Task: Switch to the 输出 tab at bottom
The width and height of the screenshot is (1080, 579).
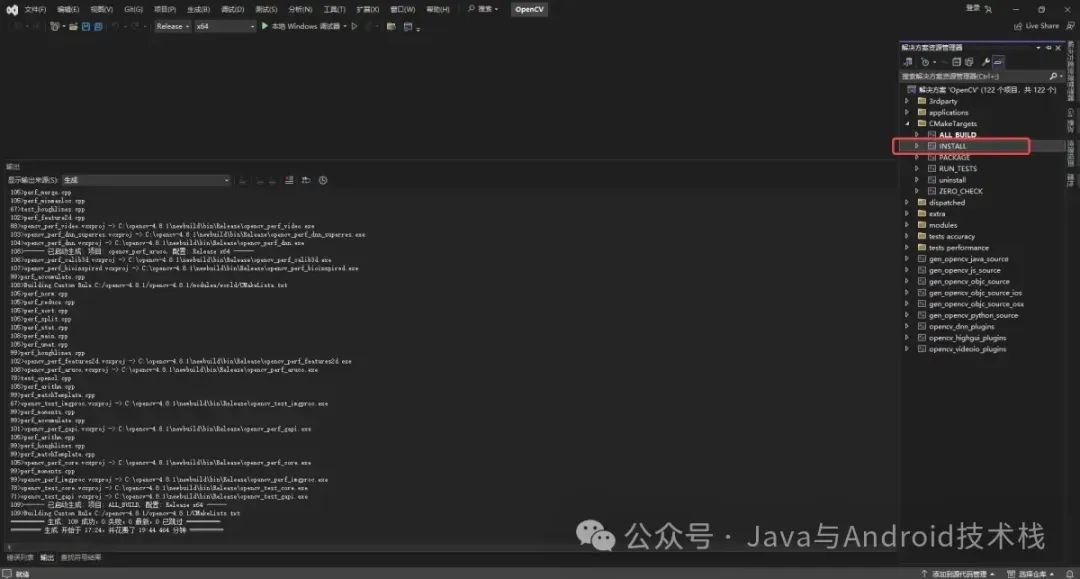Action: (47, 558)
